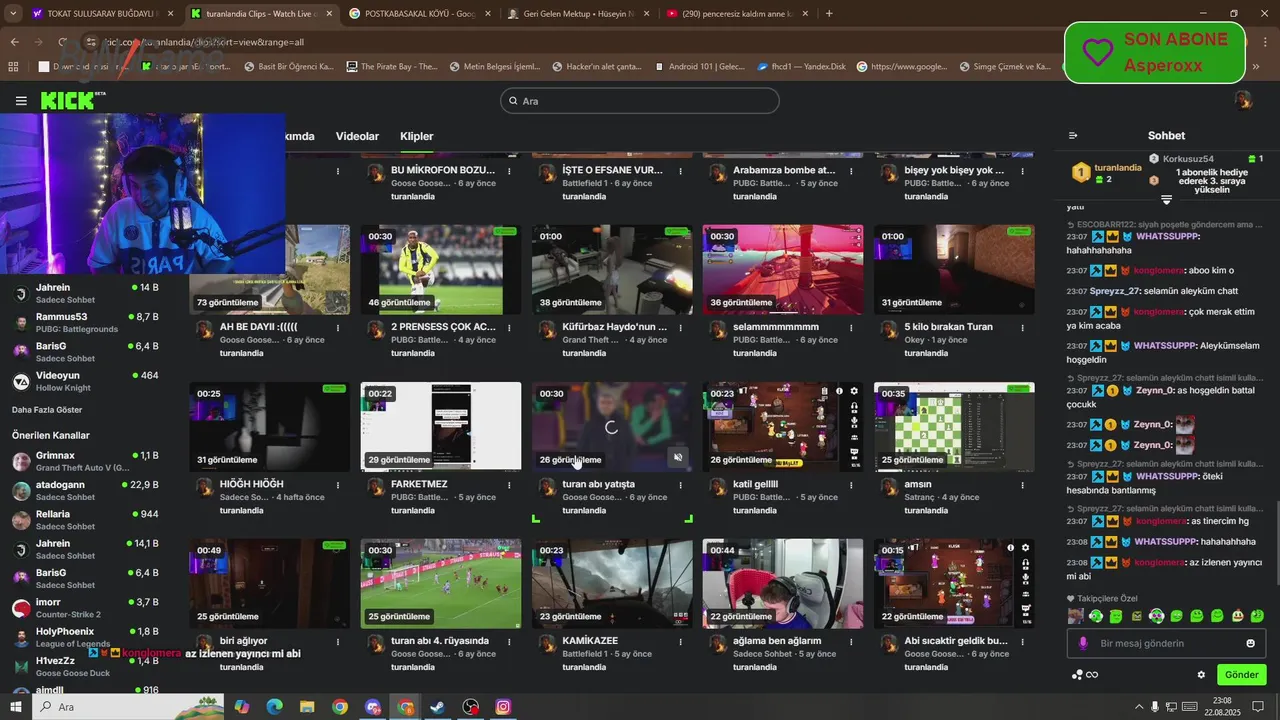Click Daha Fazla Göster link
This screenshot has width=1280, height=720.
[47, 410]
